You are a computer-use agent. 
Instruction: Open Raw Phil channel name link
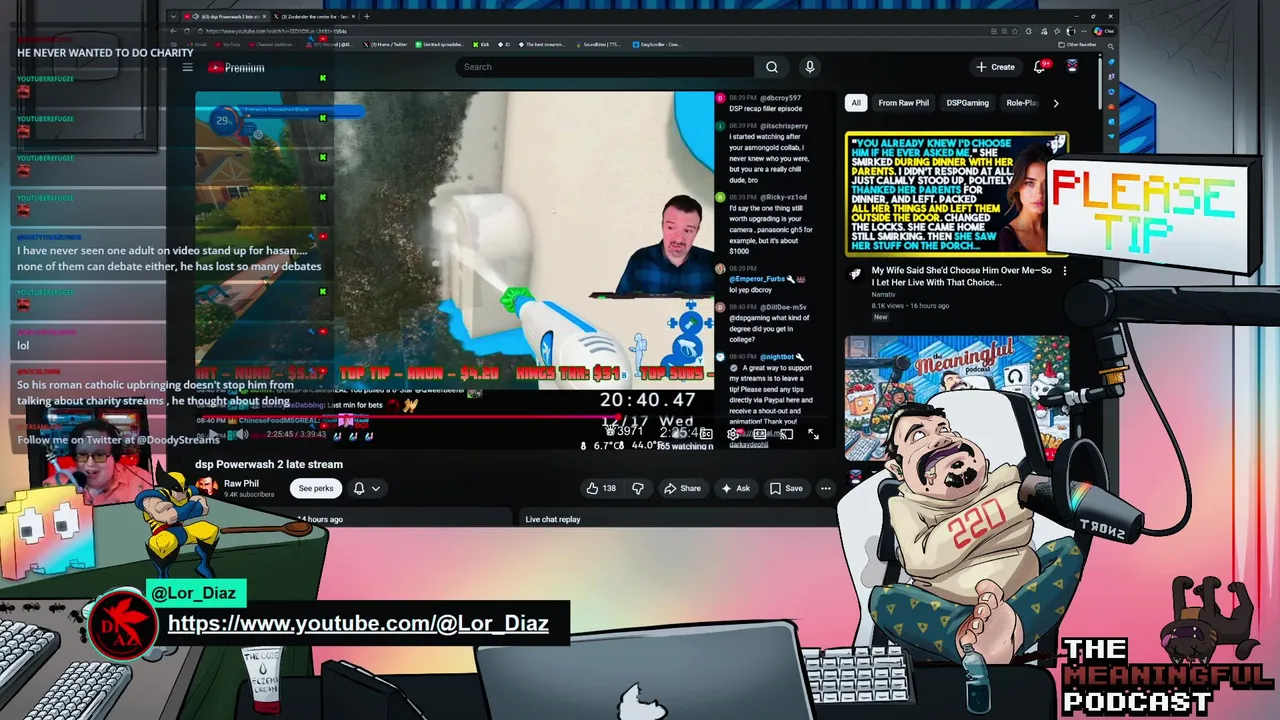pyautogui.click(x=241, y=483)
